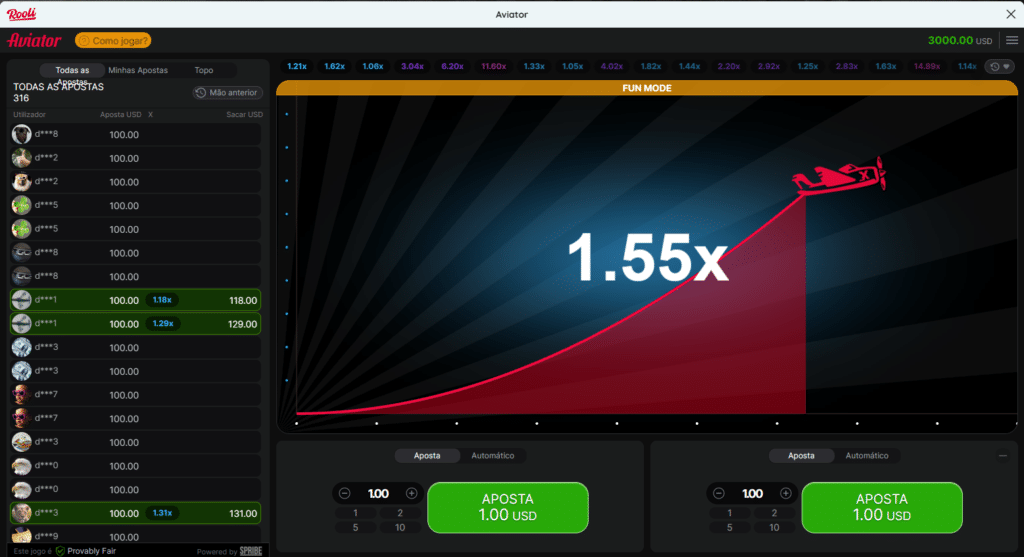Click the 4.02x past round multiplier
Viewport: 1024px width, 557px height.
[611, 67]
